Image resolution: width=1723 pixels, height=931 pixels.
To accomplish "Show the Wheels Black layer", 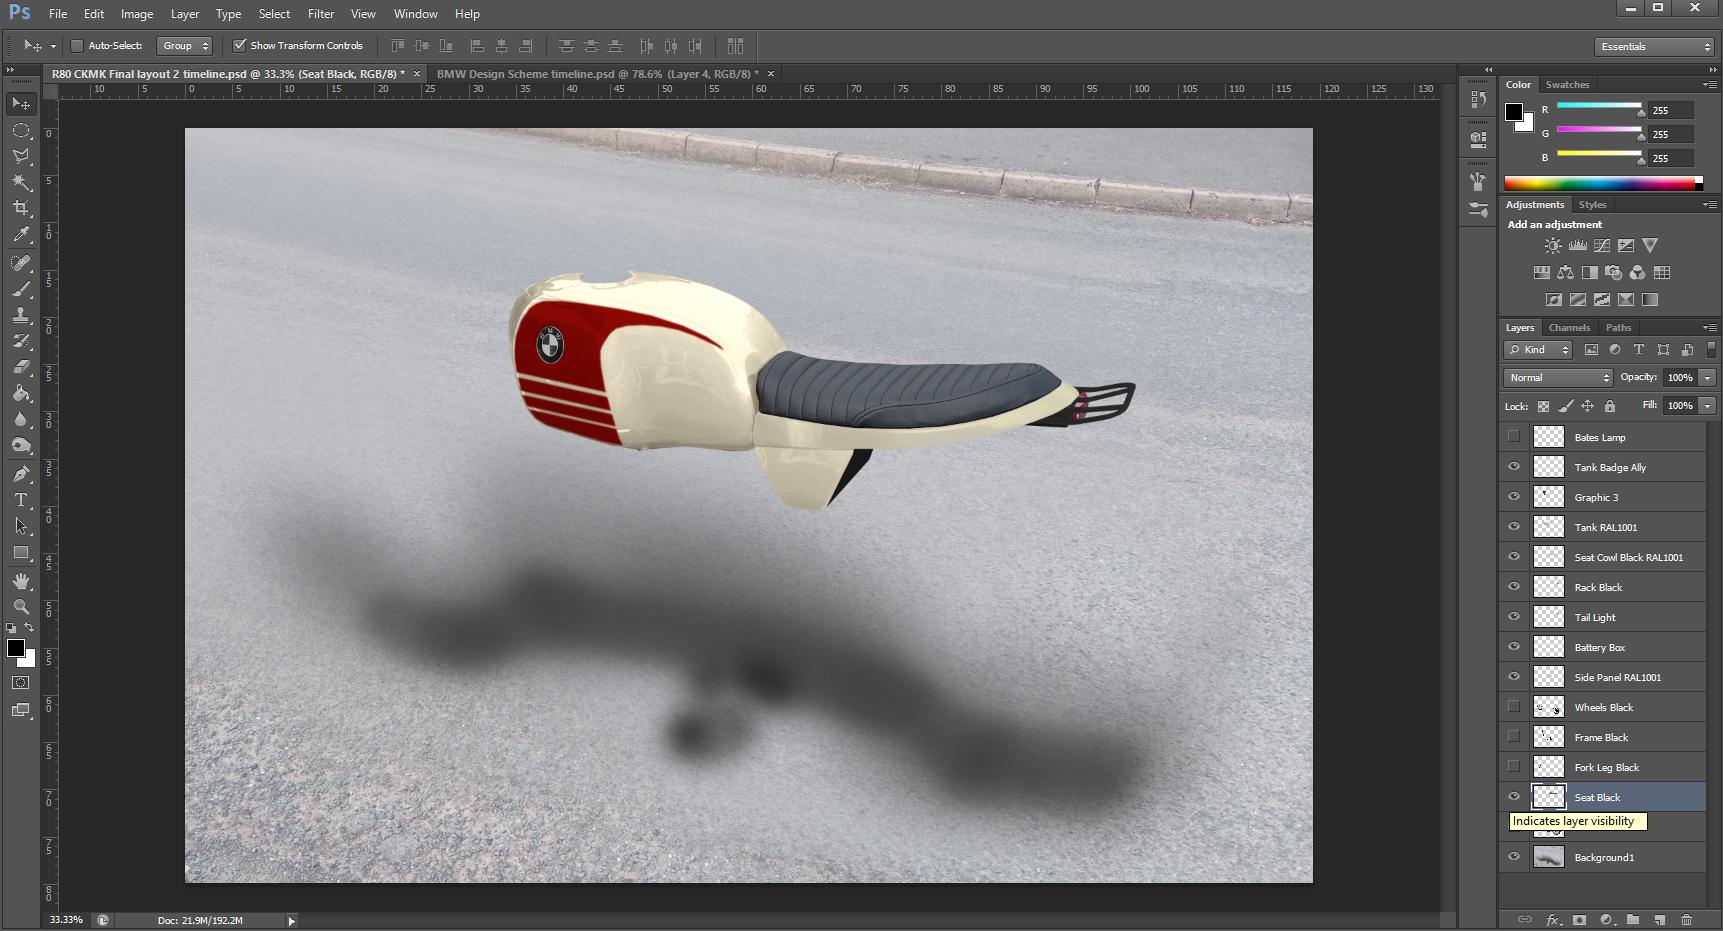I will tap(1514, 707).
